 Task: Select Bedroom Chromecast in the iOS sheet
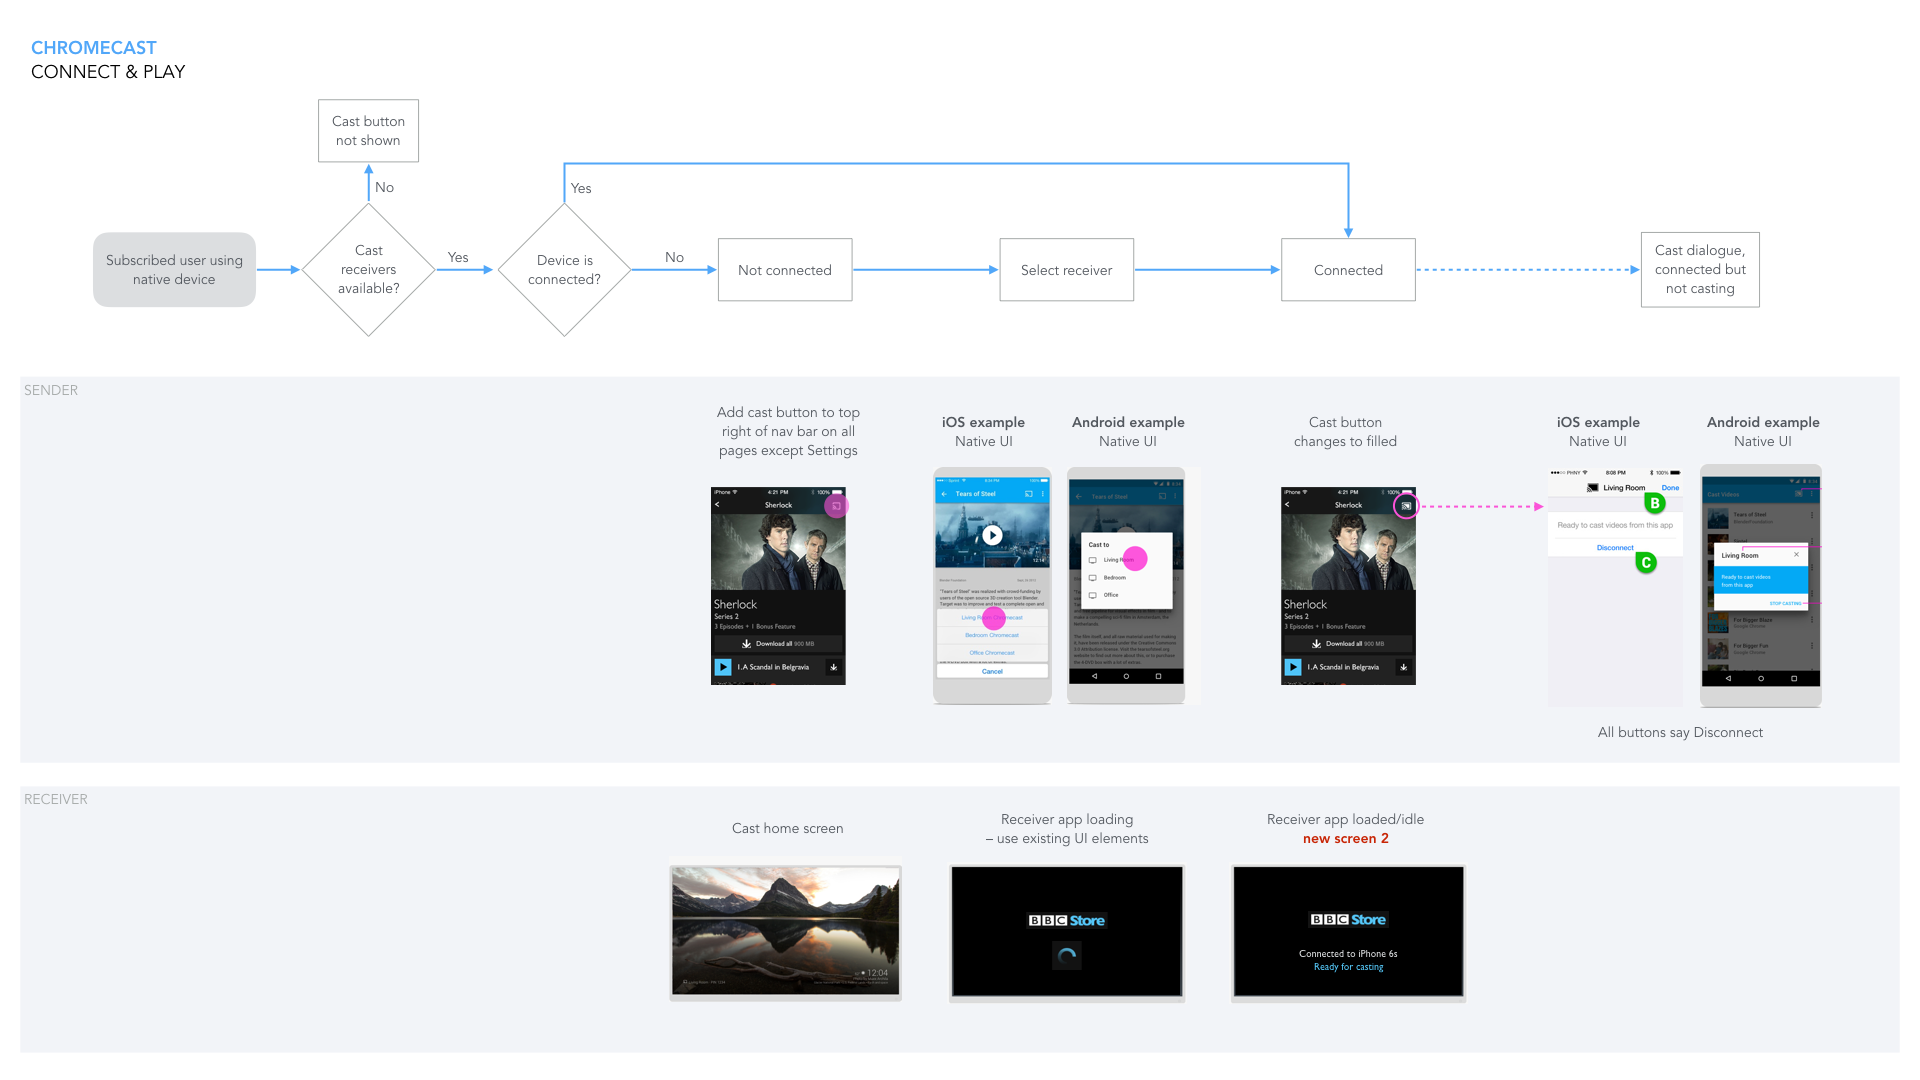pyautogui.click(x=992, y=635)
